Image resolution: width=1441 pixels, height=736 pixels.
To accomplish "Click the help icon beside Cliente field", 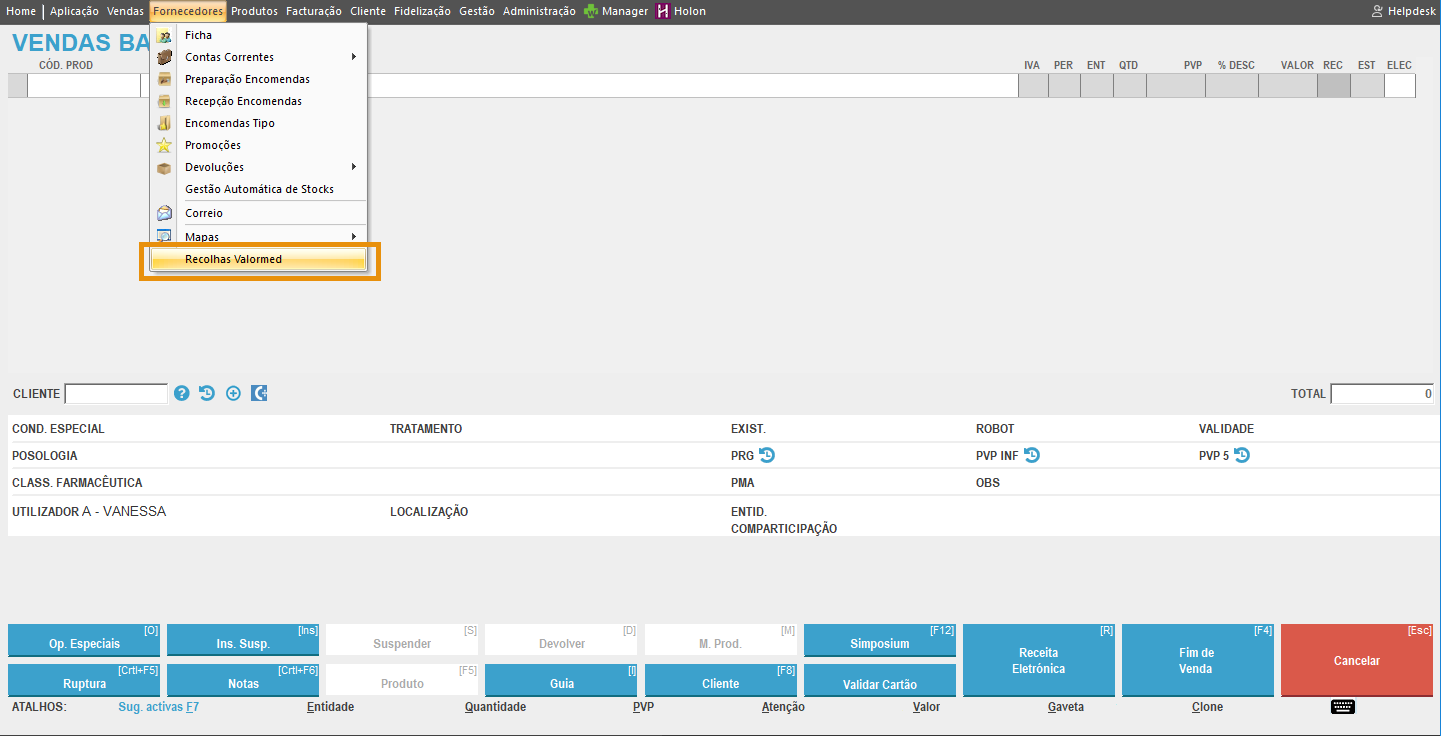I will click(x=182, y=394).
